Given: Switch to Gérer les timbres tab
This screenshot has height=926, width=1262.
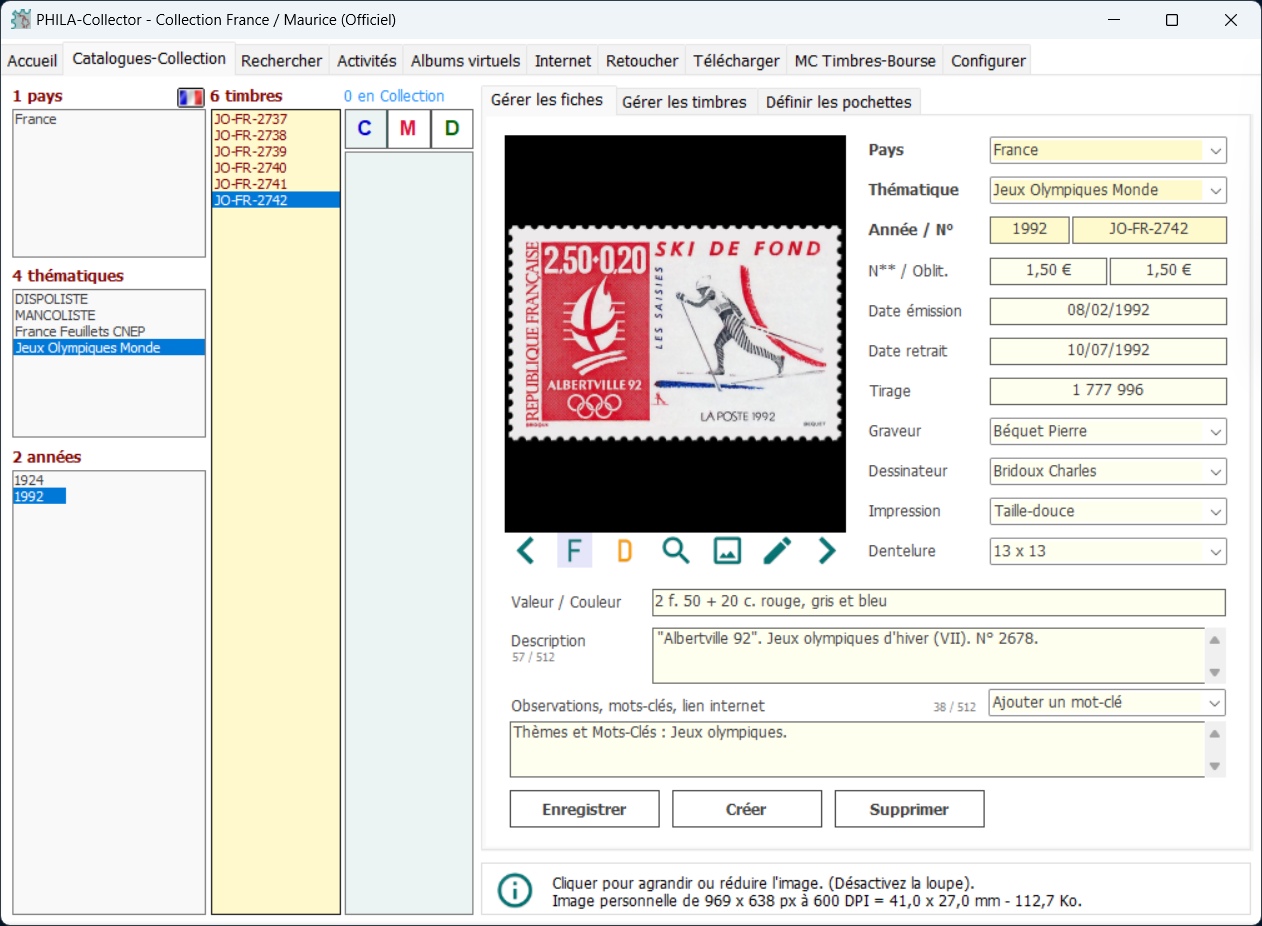Looking at the screenshot, I should pos(684,102).
